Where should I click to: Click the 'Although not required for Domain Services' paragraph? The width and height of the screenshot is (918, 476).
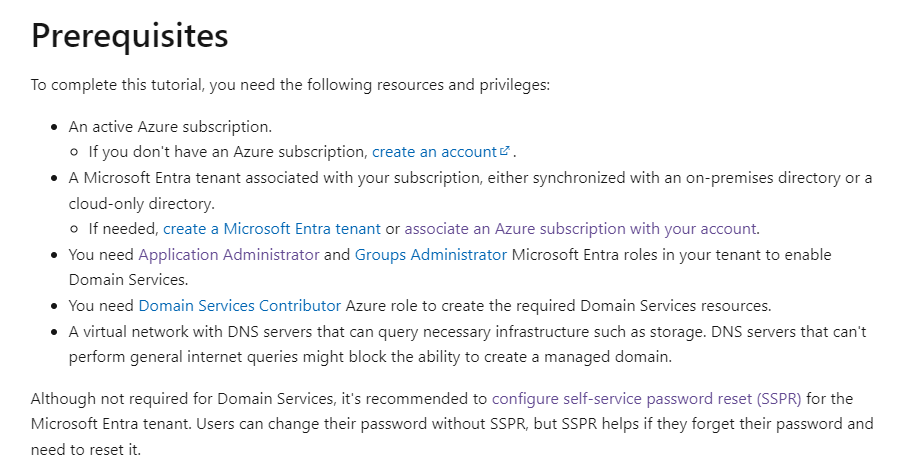coord(452,424)
